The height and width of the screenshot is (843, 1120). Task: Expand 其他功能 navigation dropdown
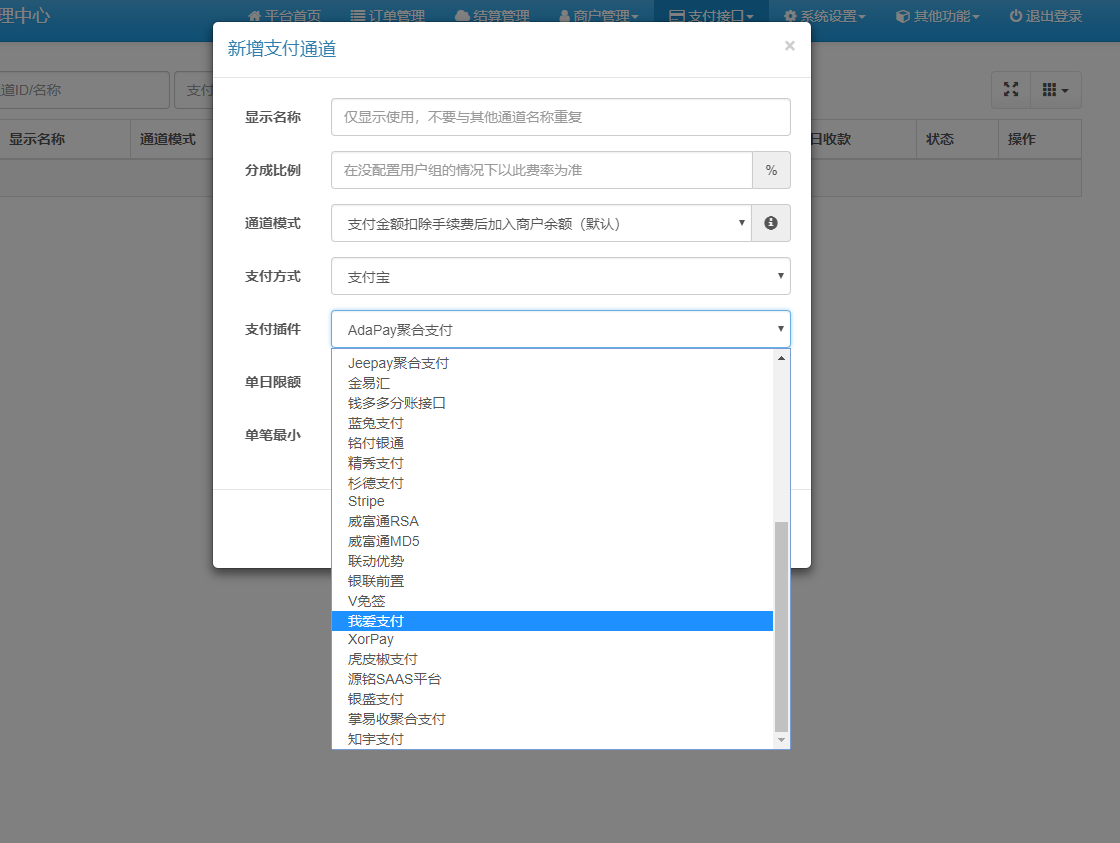[937, 16]
